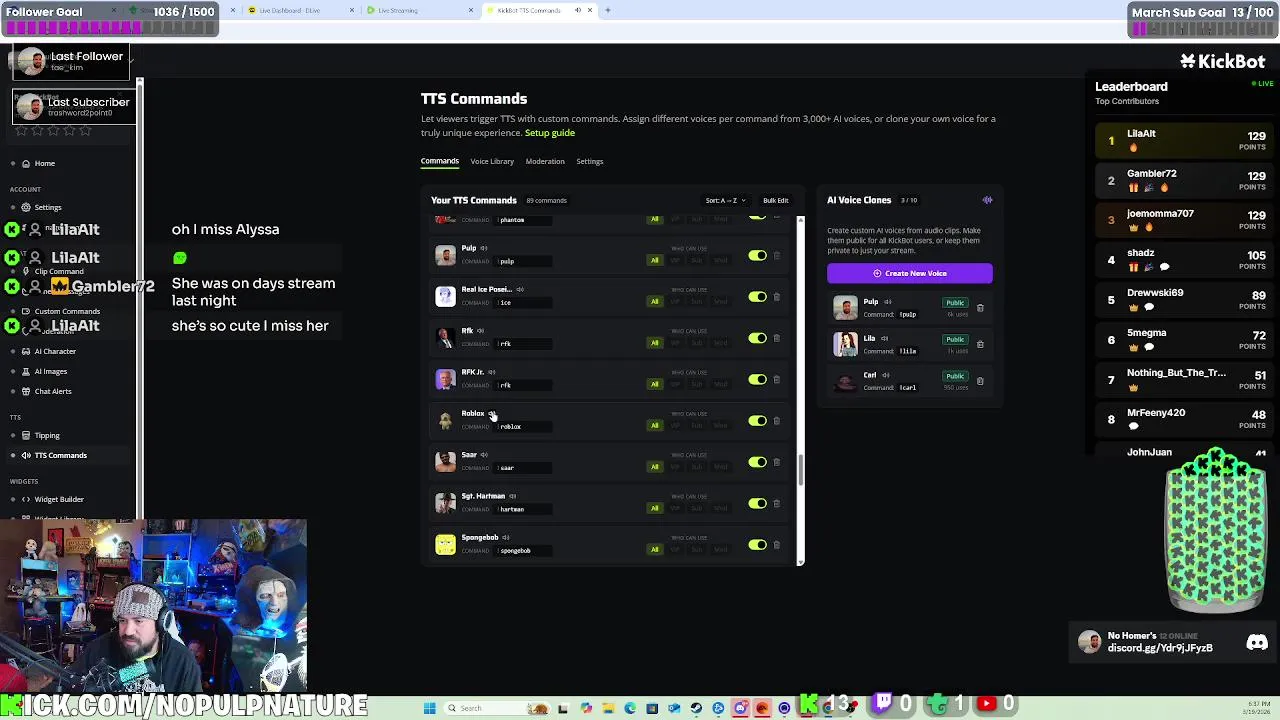
Task: Go to Home in the sidebar
Action: pos(45,163)
